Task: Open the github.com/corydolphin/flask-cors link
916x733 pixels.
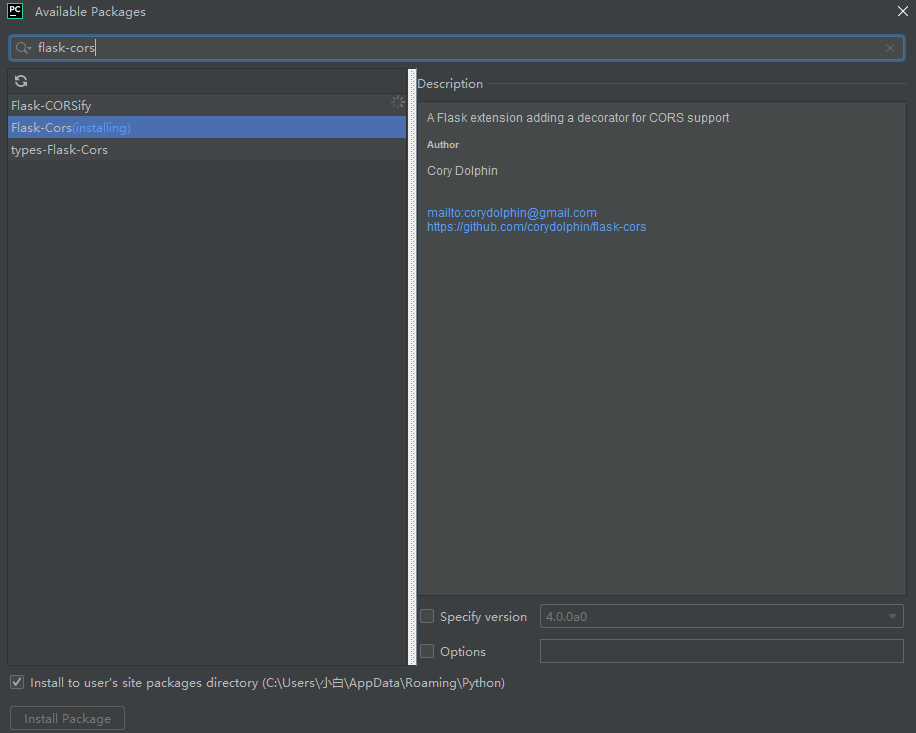Action: 536,227
